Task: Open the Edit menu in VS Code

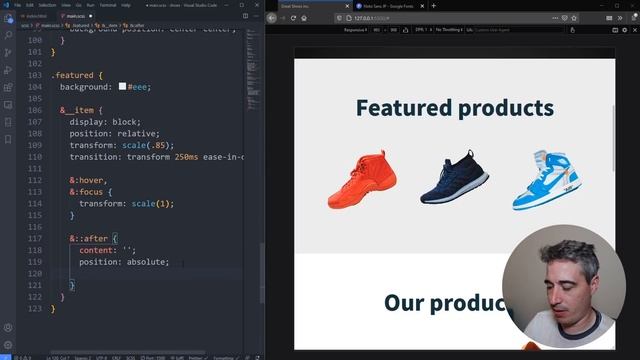Action: point(30,5)
